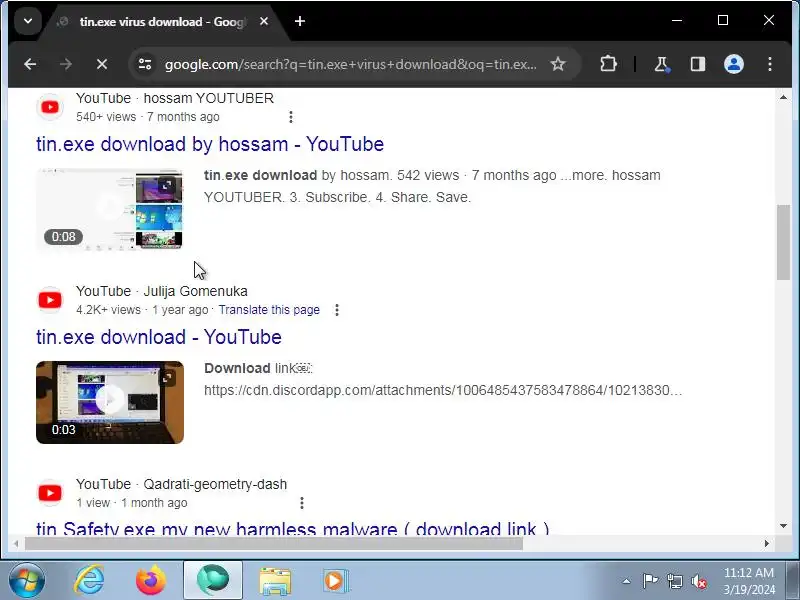This screenshot has height=600, width=800.
Task: Click the scroll down arrow
Action: [784, 526]
